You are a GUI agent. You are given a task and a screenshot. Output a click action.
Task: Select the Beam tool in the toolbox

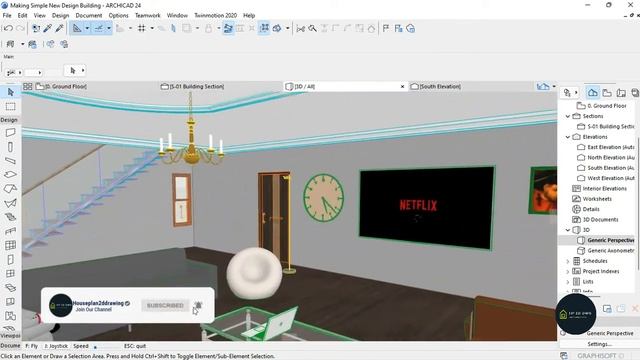coord(11,161)
